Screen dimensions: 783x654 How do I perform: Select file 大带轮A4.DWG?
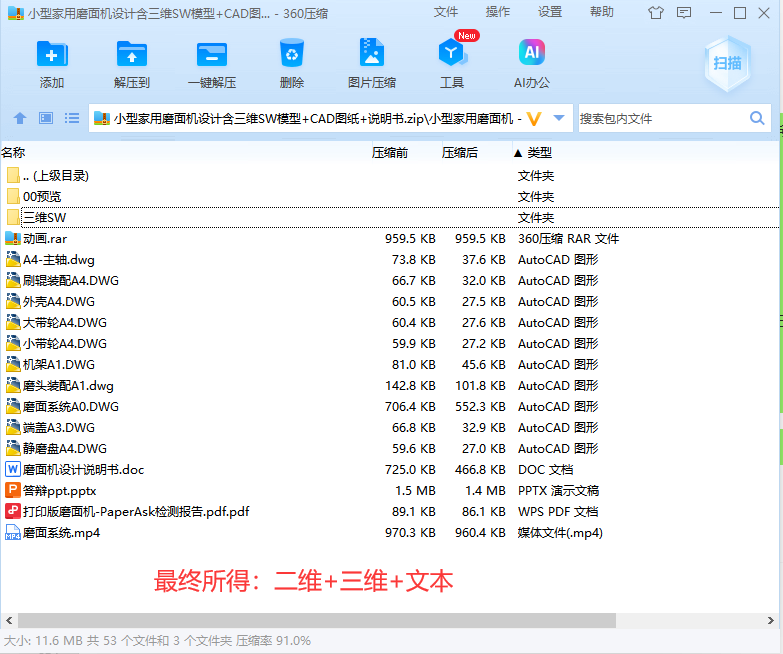click(65, 323)
